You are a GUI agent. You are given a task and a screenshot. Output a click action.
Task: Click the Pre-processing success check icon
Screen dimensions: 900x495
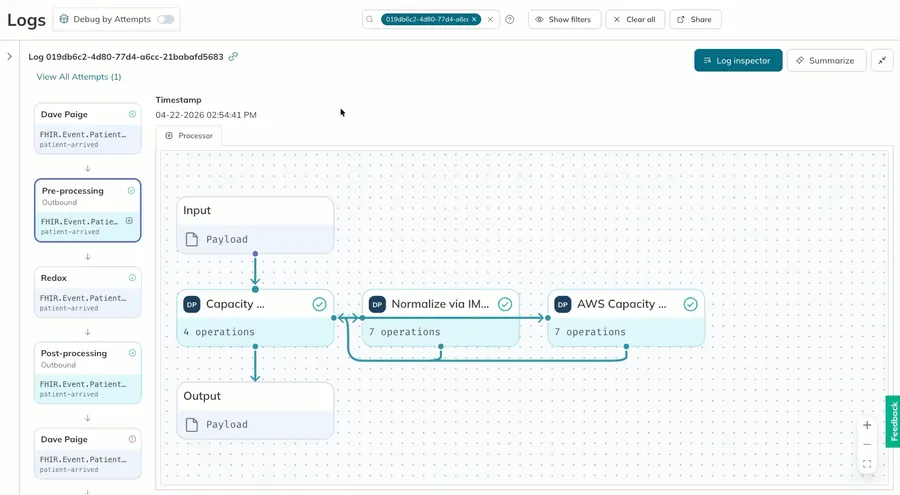click(x=131, y=191)
